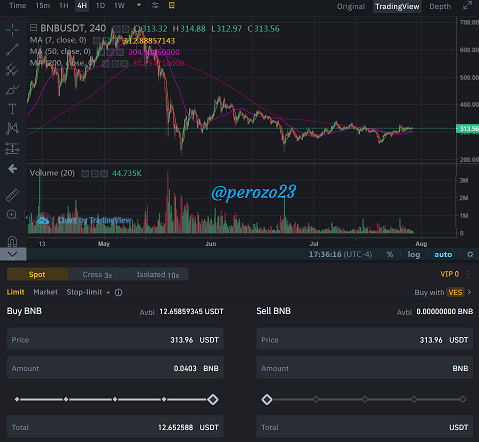
Task: Toggle visibility of Volume indicator
Action: [x=85, y=174]
